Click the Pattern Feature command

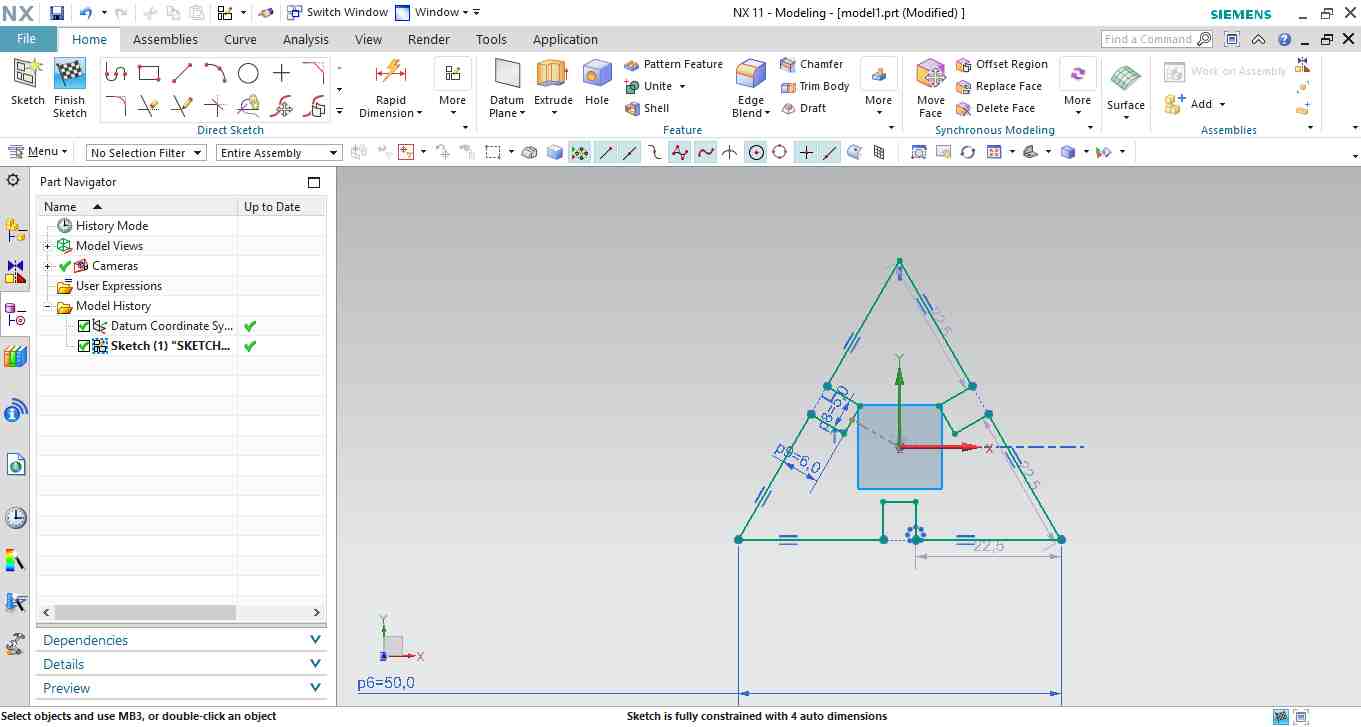click(x=673, y=64)
